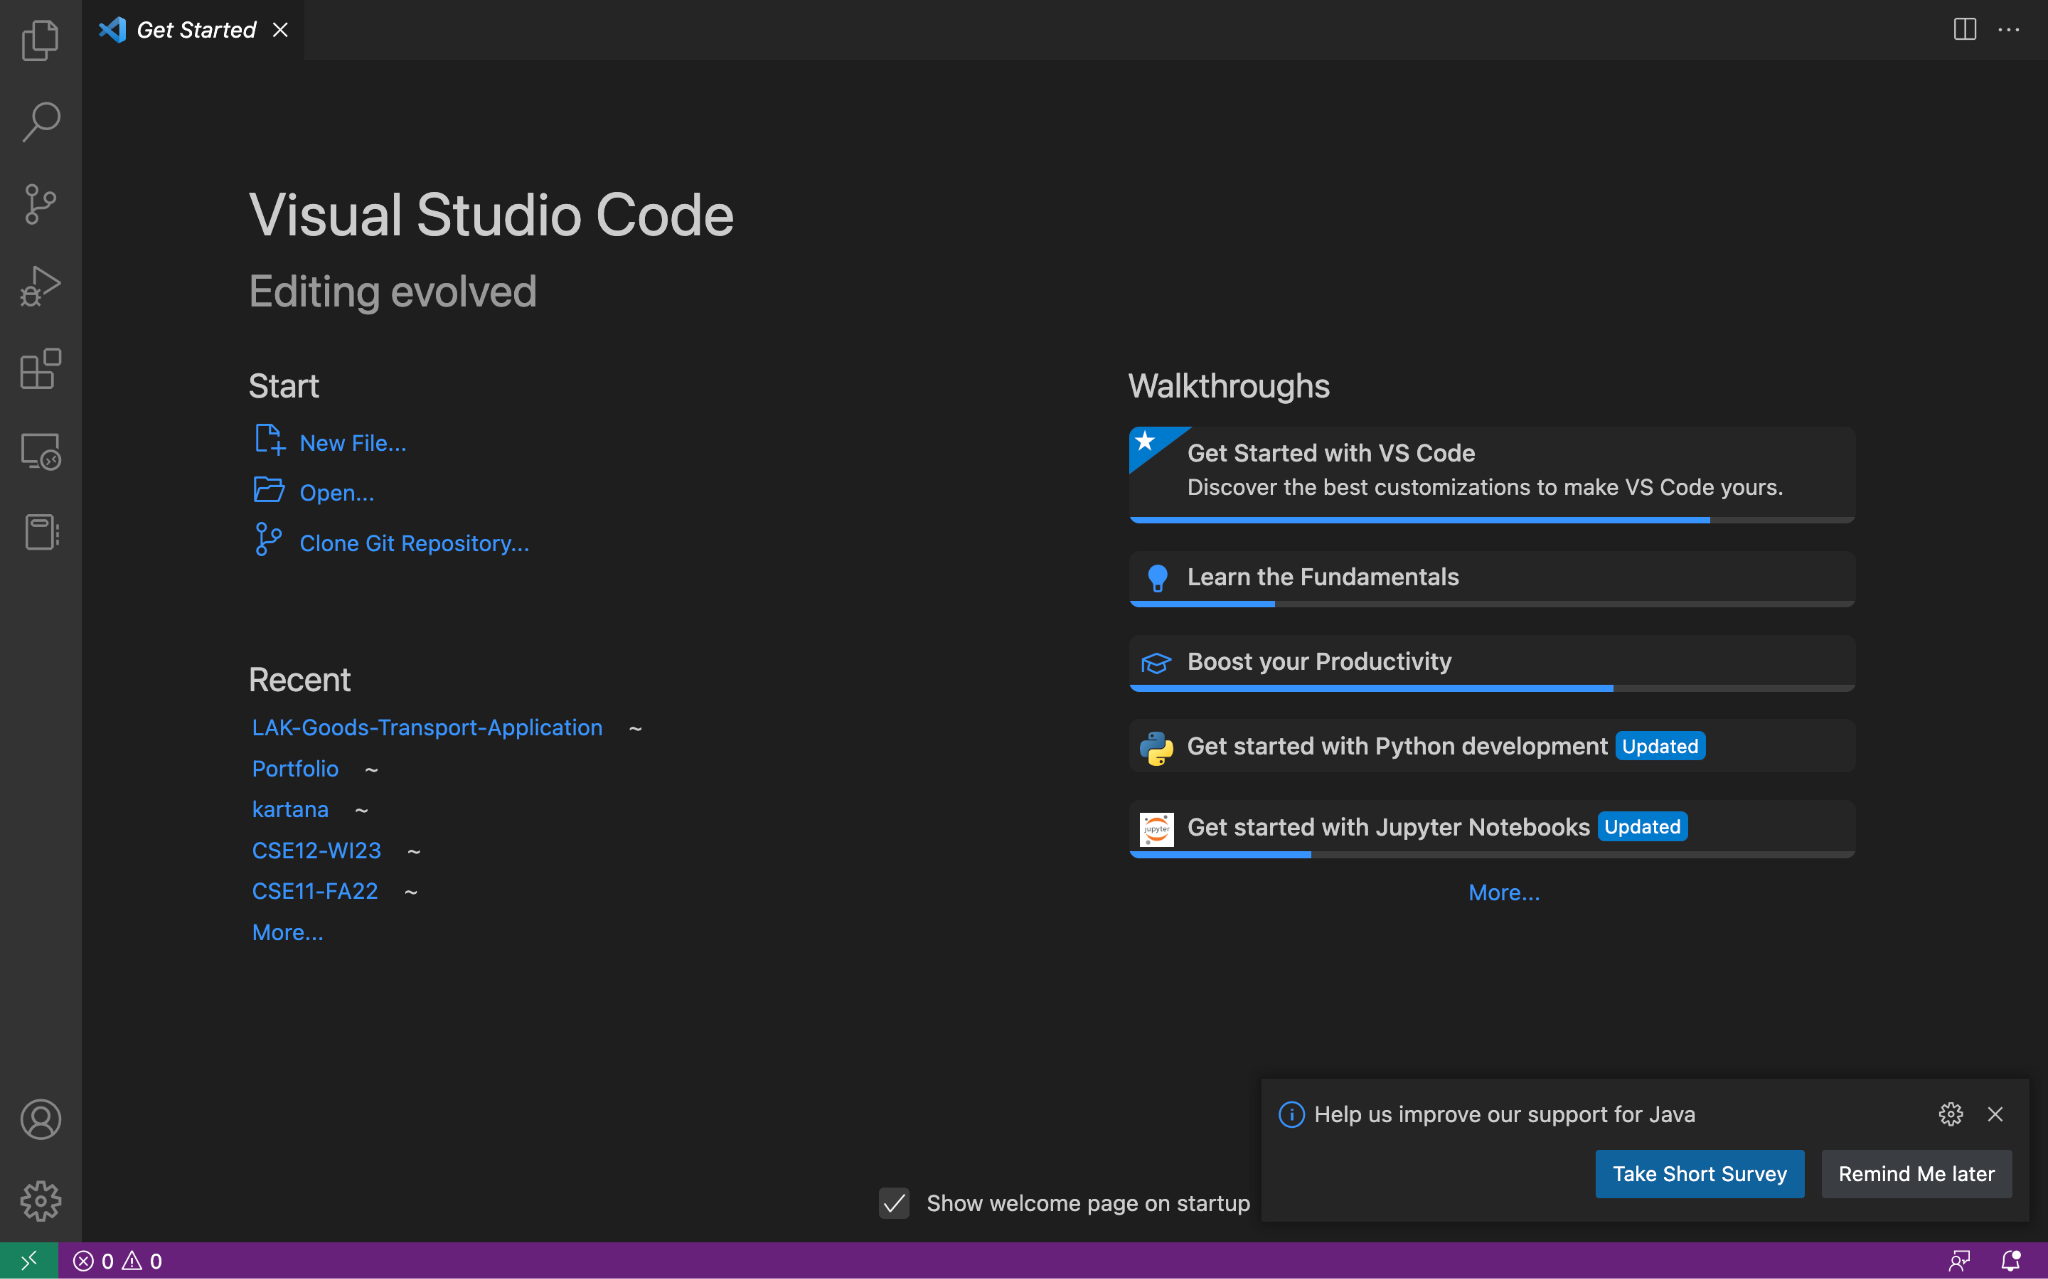Open Boost your Productivity walkthrough
Screen dimensions: 2048x1279
pyautogui.click(x=1492, y=662)
